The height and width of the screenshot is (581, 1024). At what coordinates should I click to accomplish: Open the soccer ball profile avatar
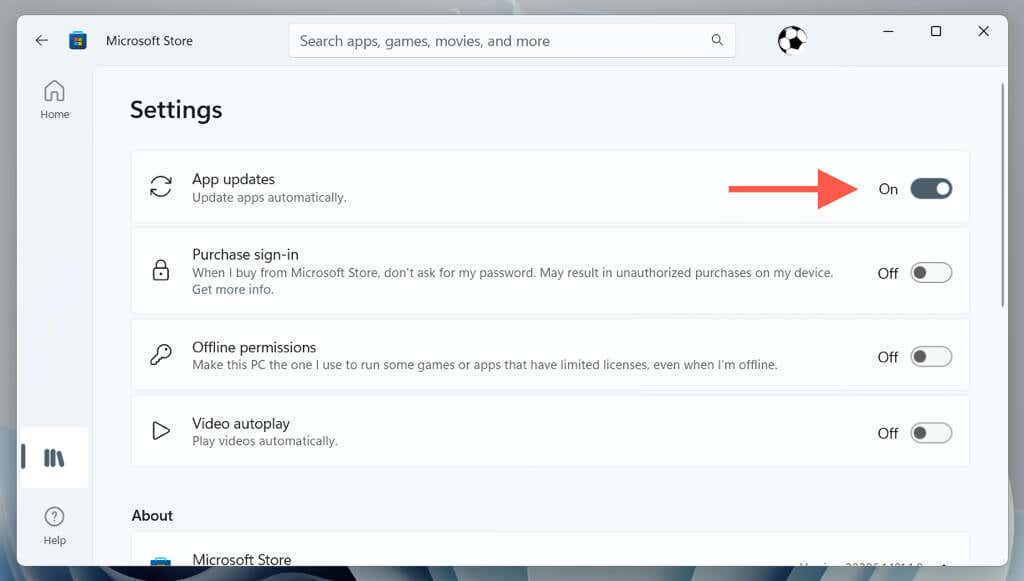click(792, 40)
